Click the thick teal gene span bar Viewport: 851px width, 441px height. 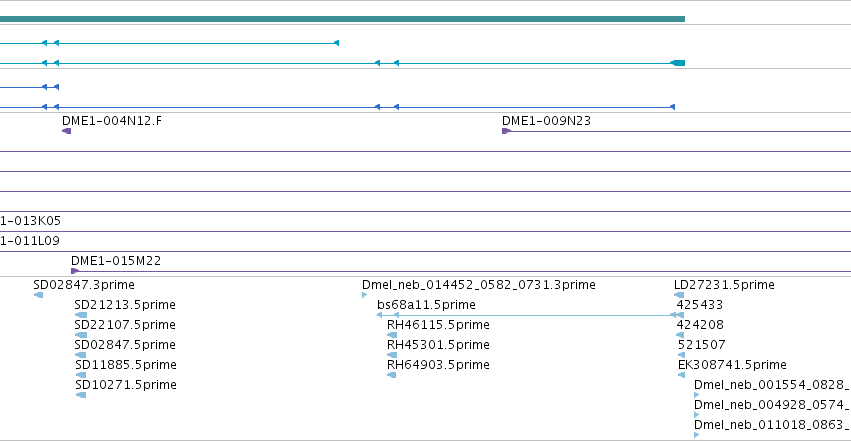click(x=342, y=19)
